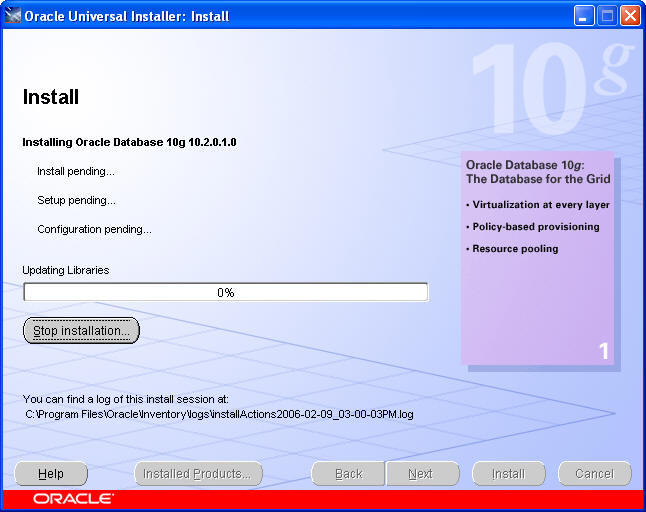Click the Oracle Universal Installer title bar icon
Image resolution: width=646 pixels, height=512 pixels.
(x=12, y=16)
